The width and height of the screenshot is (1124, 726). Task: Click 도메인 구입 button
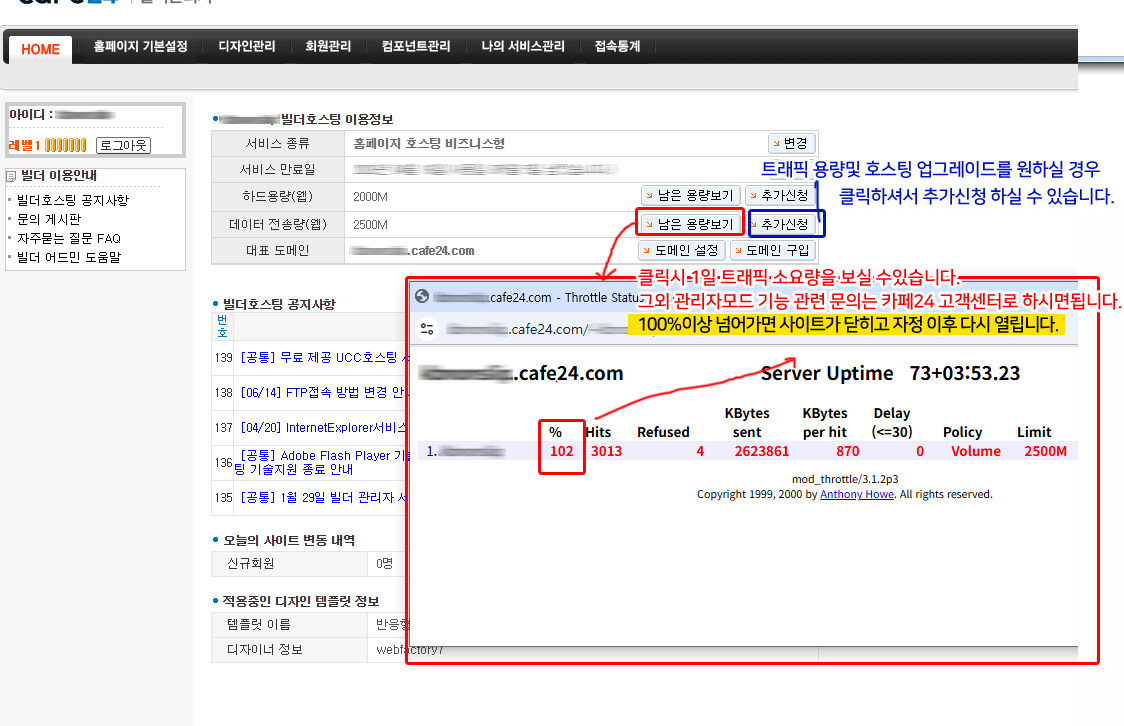point(773,251)
